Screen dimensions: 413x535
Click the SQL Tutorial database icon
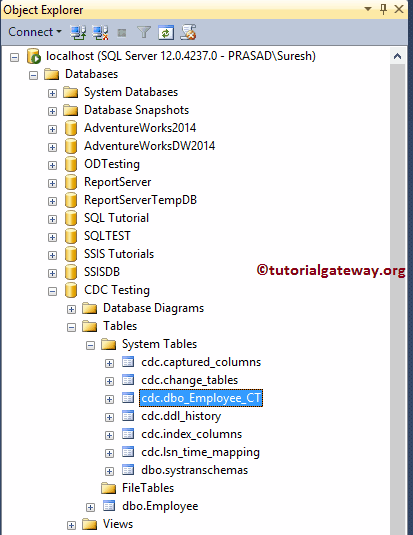[71, 218]
